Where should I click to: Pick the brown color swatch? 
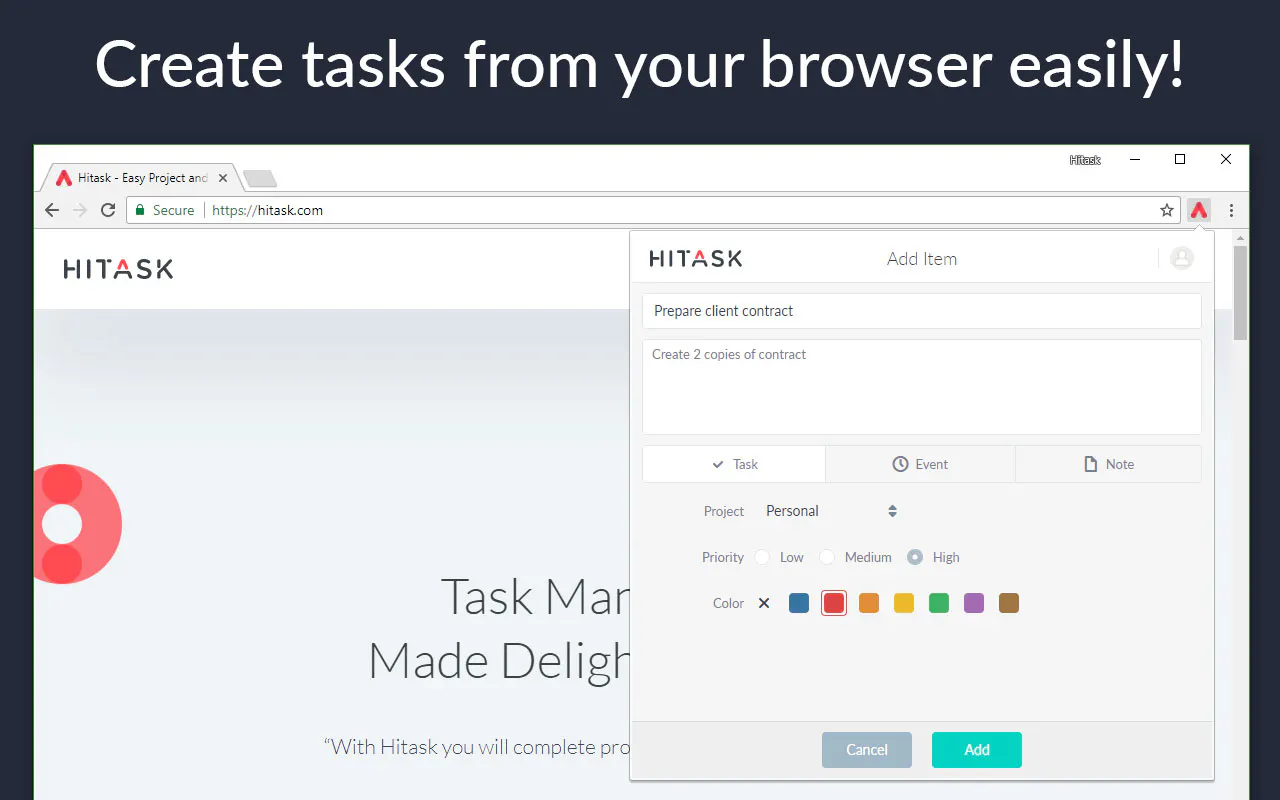tap(1009, 603)
